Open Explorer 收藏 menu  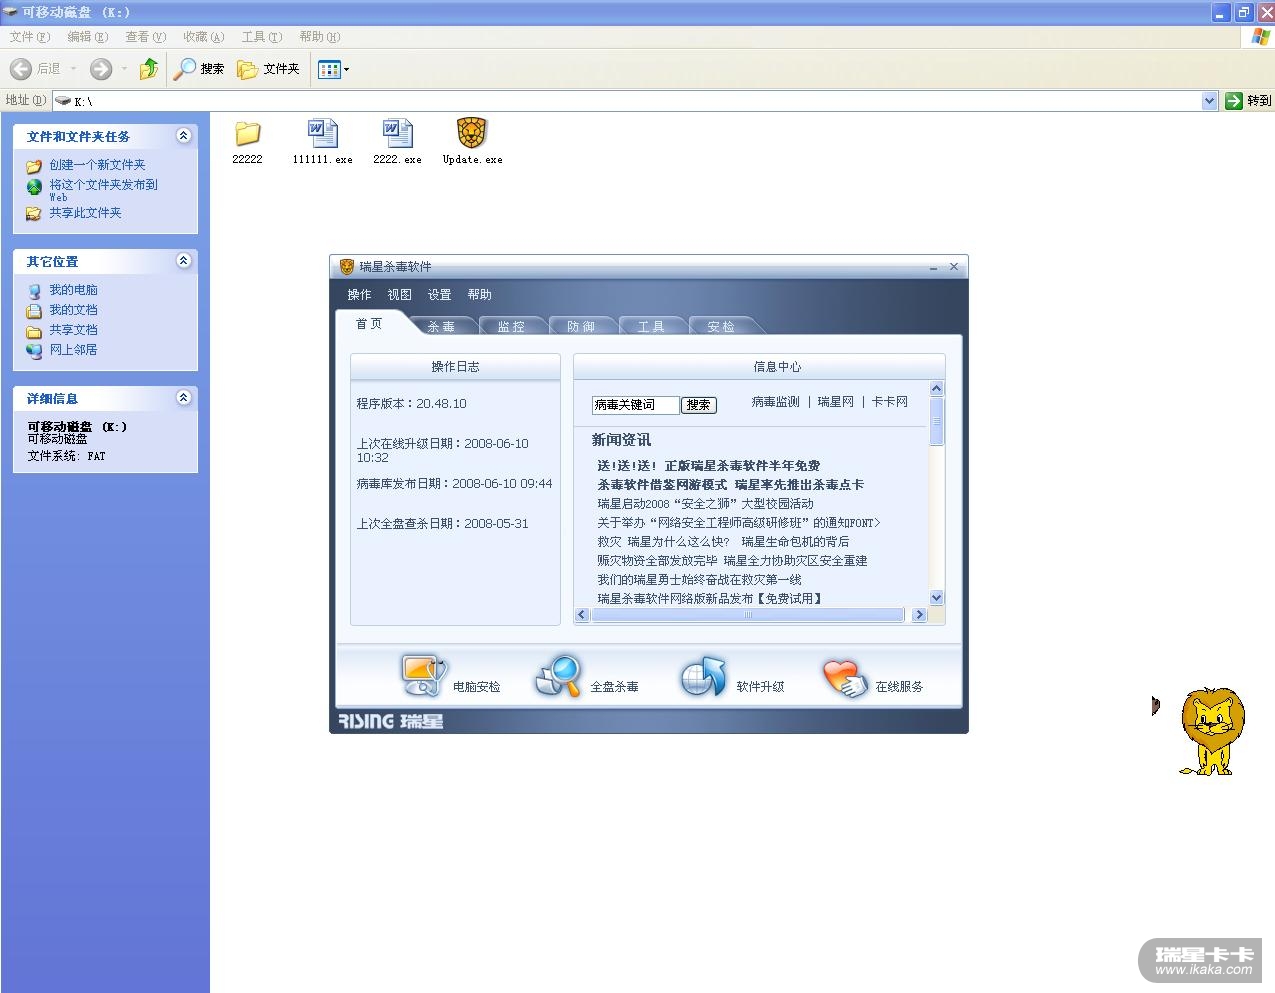(x=204, y=37)
